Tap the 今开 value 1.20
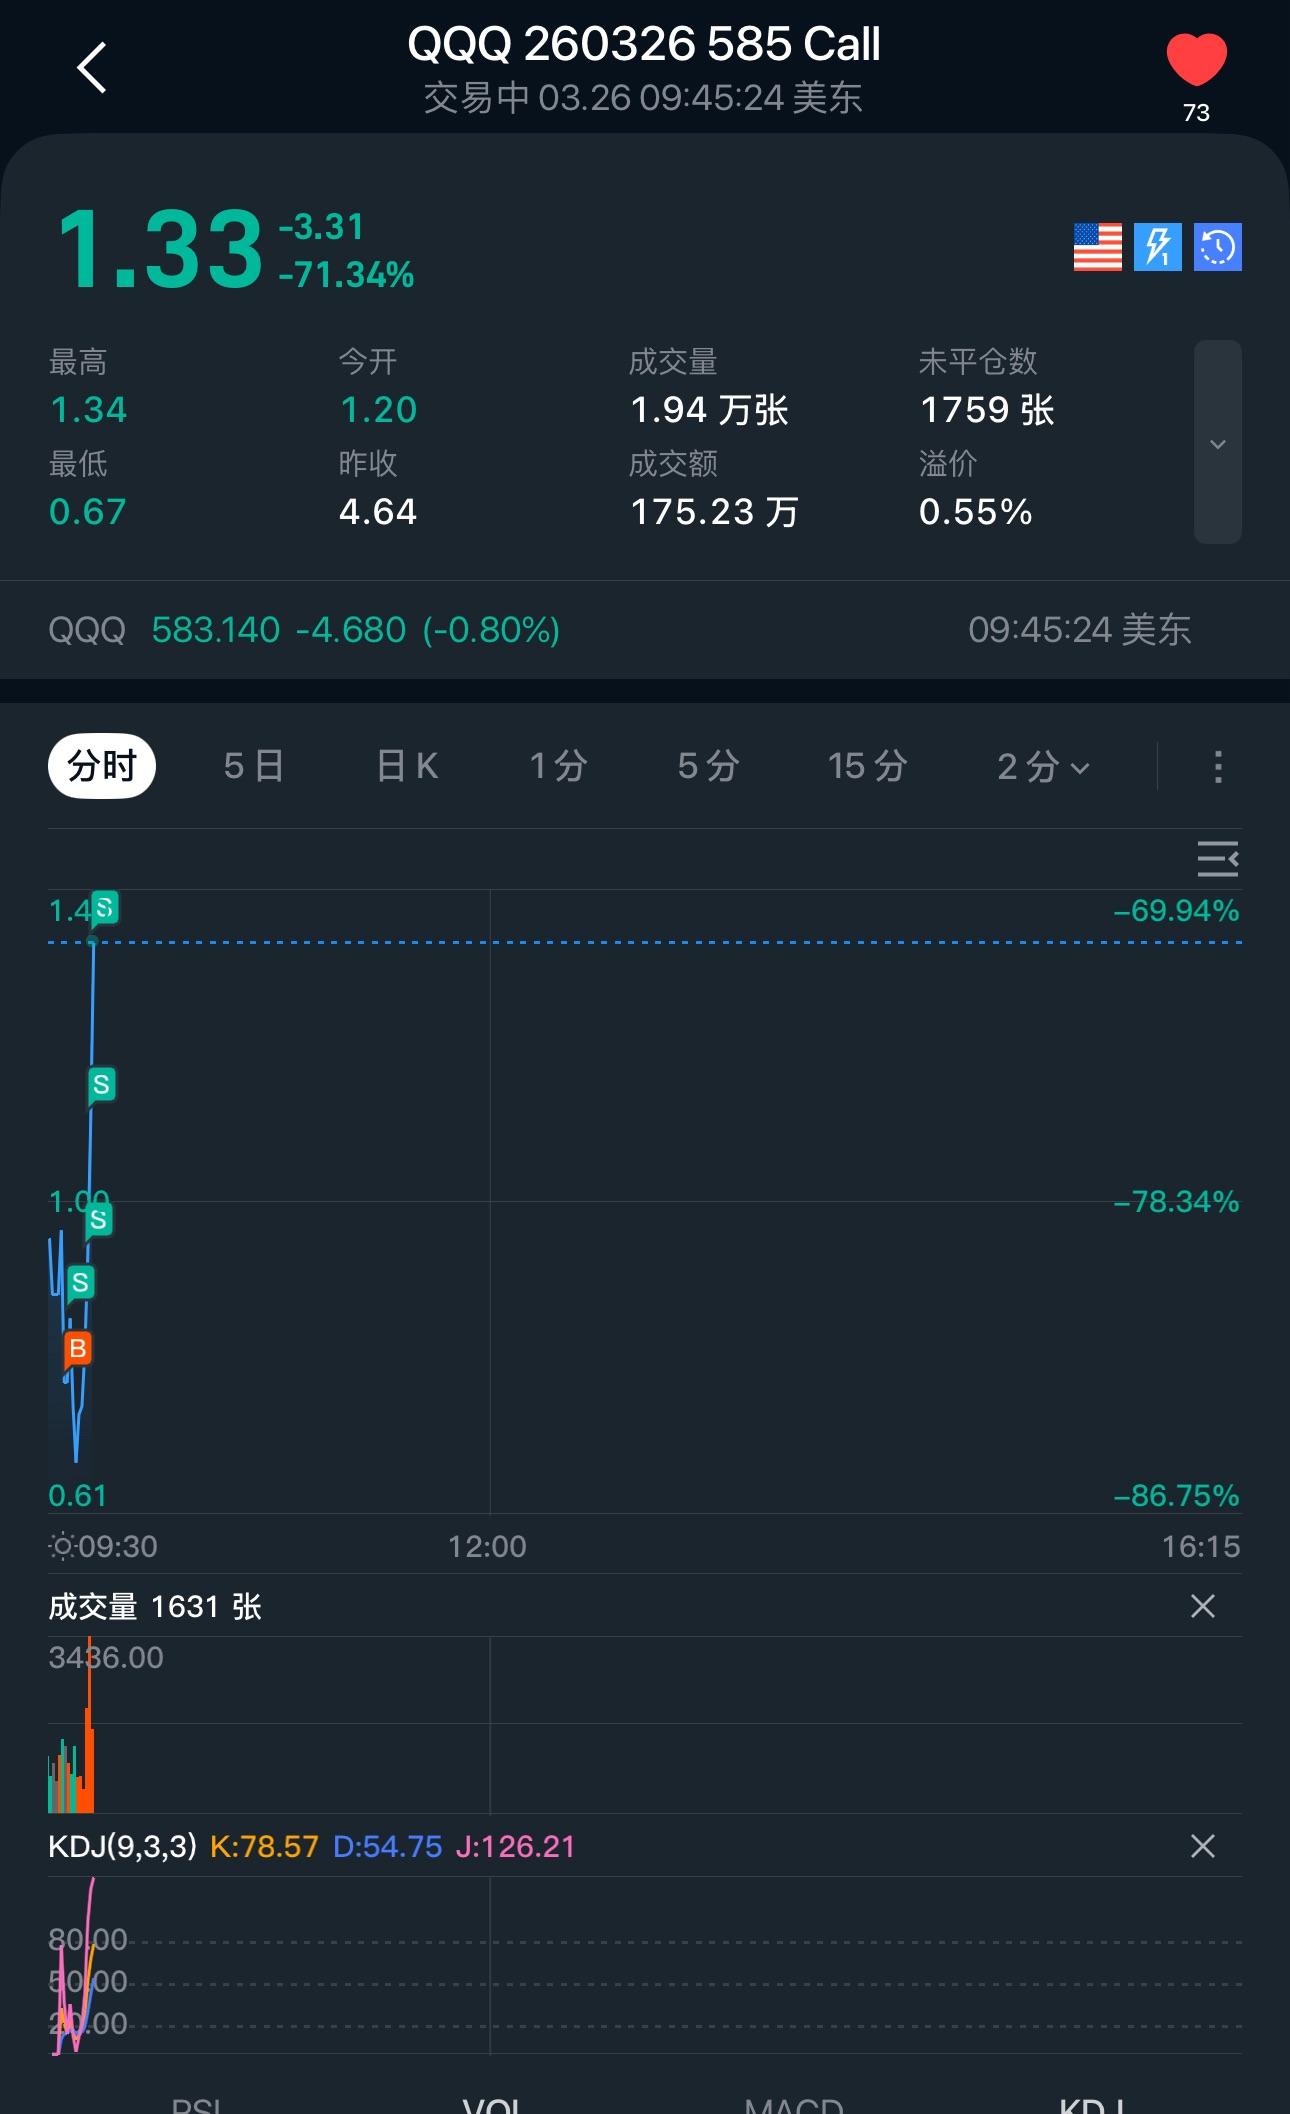 pyautogui.click(x=378, y=410)
